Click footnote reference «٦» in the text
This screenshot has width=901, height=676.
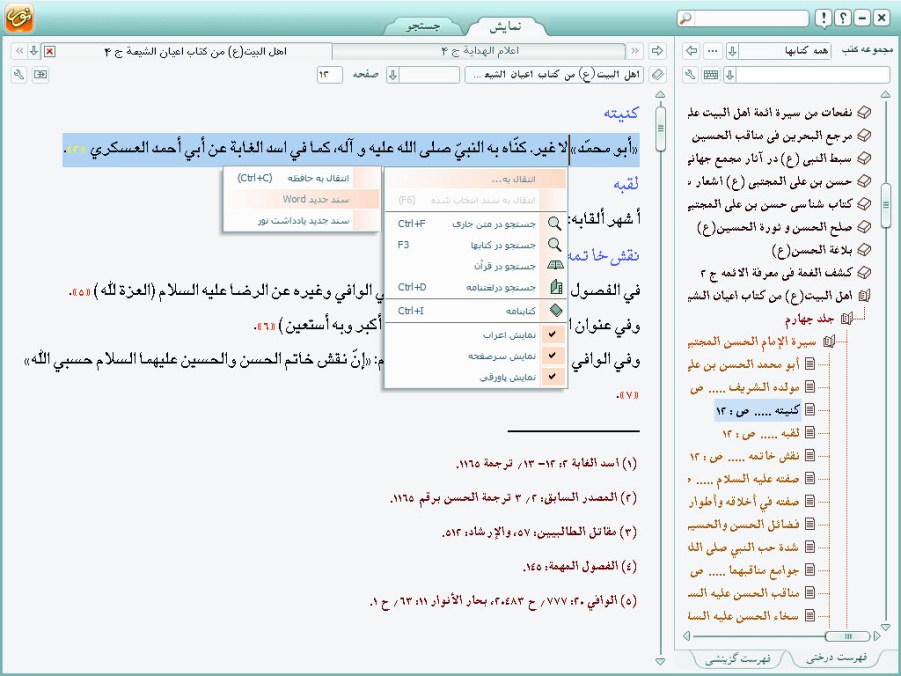pyautogui.click(x=264, y=327)
